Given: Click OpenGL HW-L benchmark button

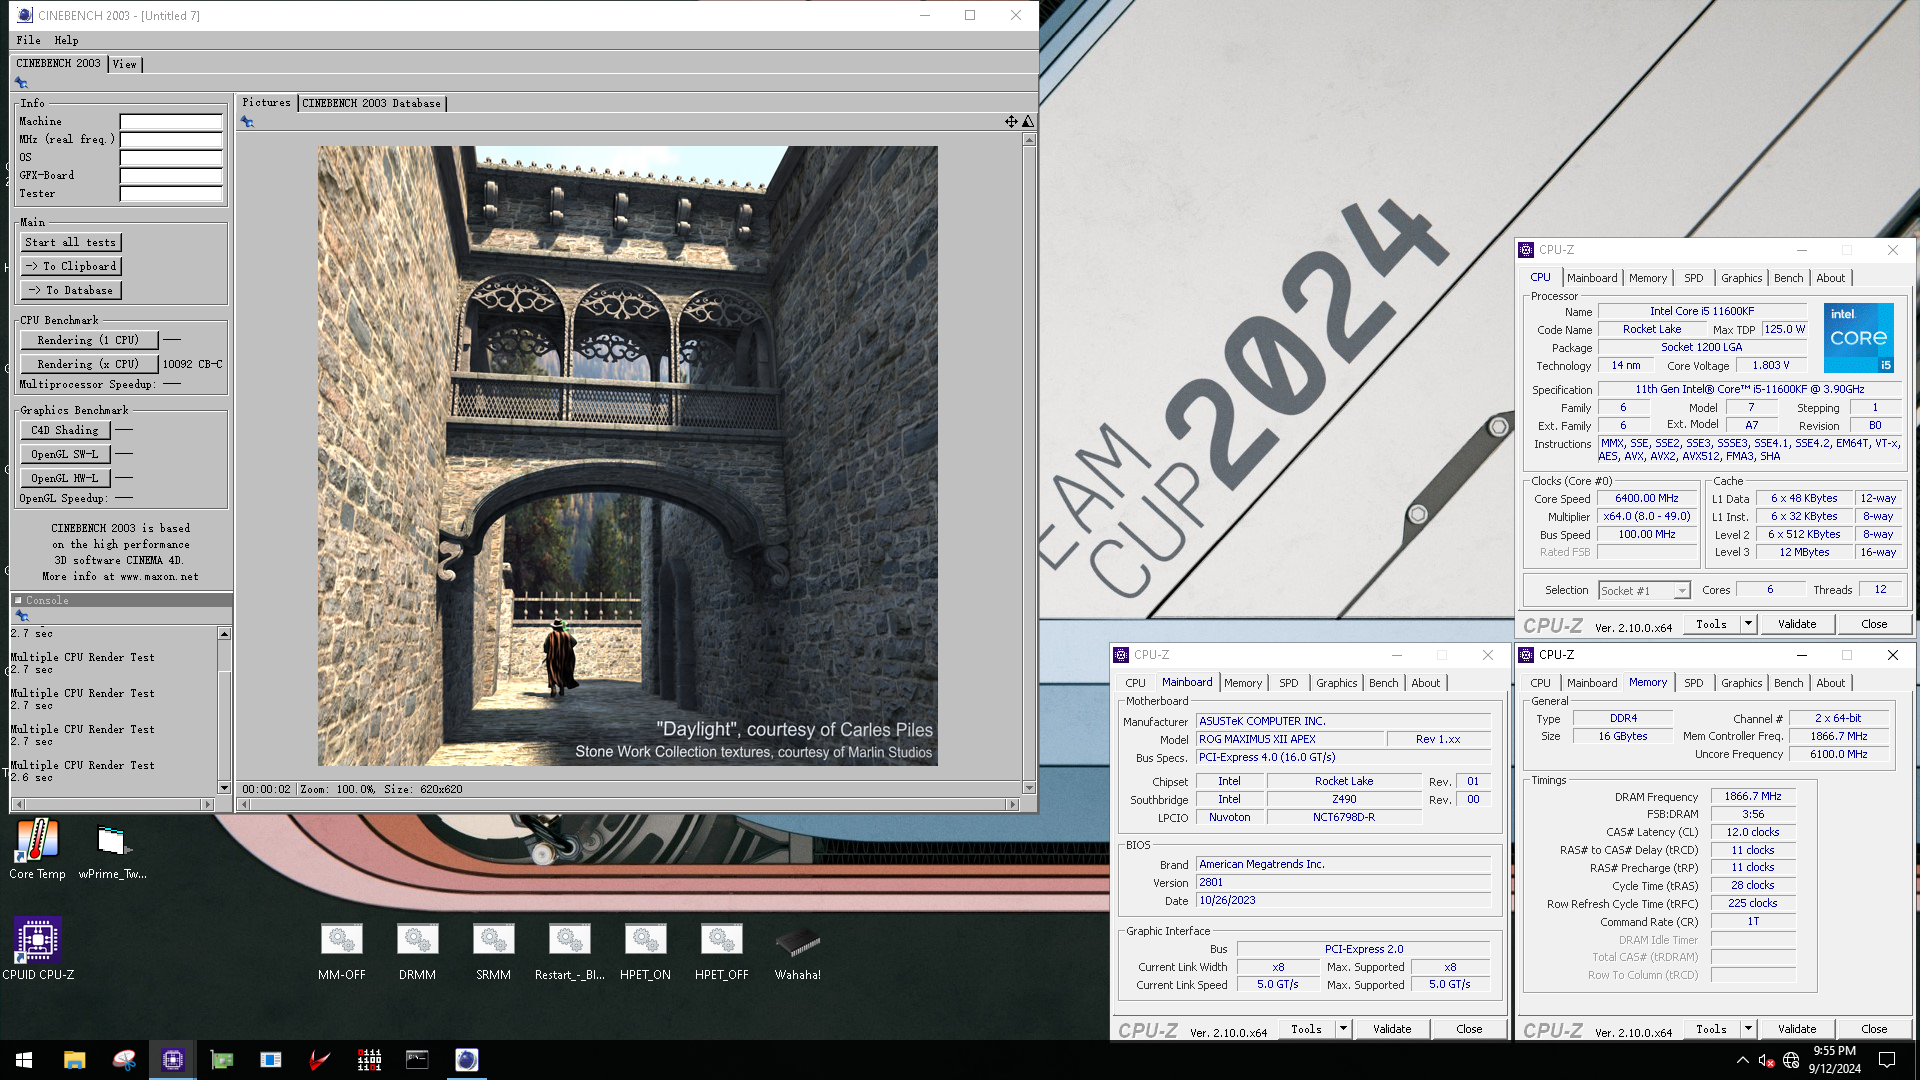Looking at the screenshot, I should click(65, 478).
